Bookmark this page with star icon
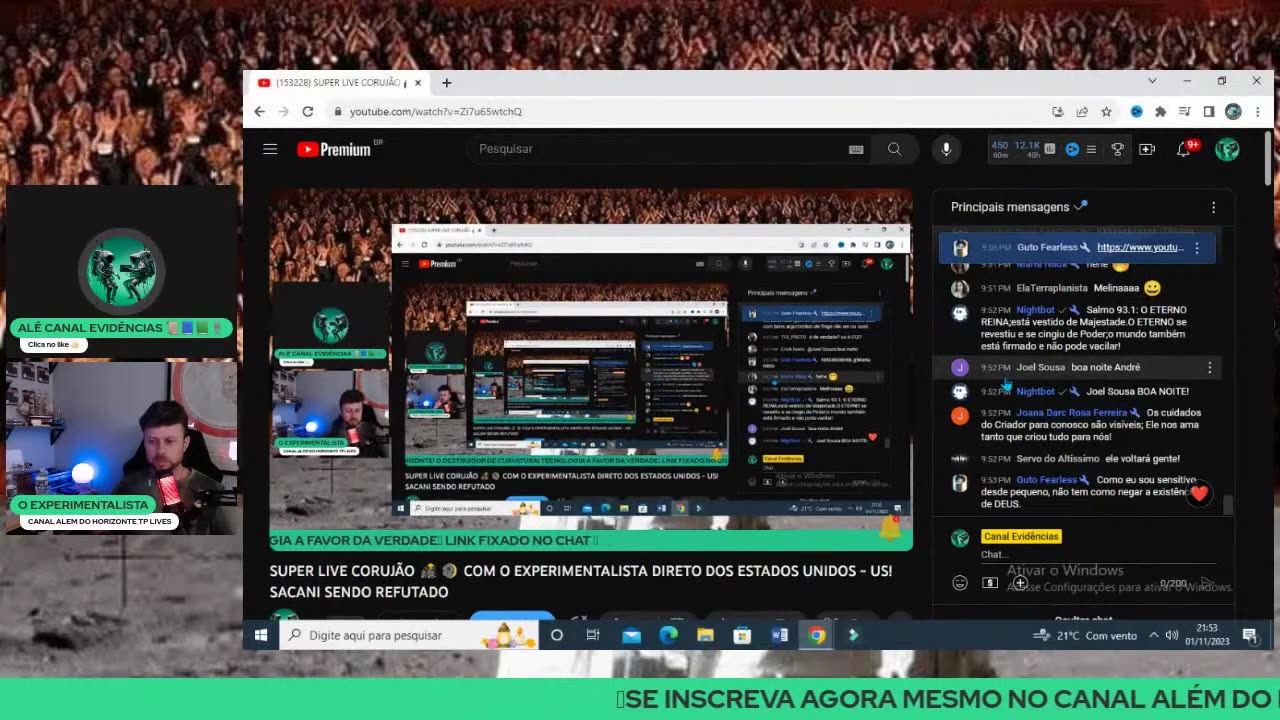1280x720 pixels. coord(1106,112)
